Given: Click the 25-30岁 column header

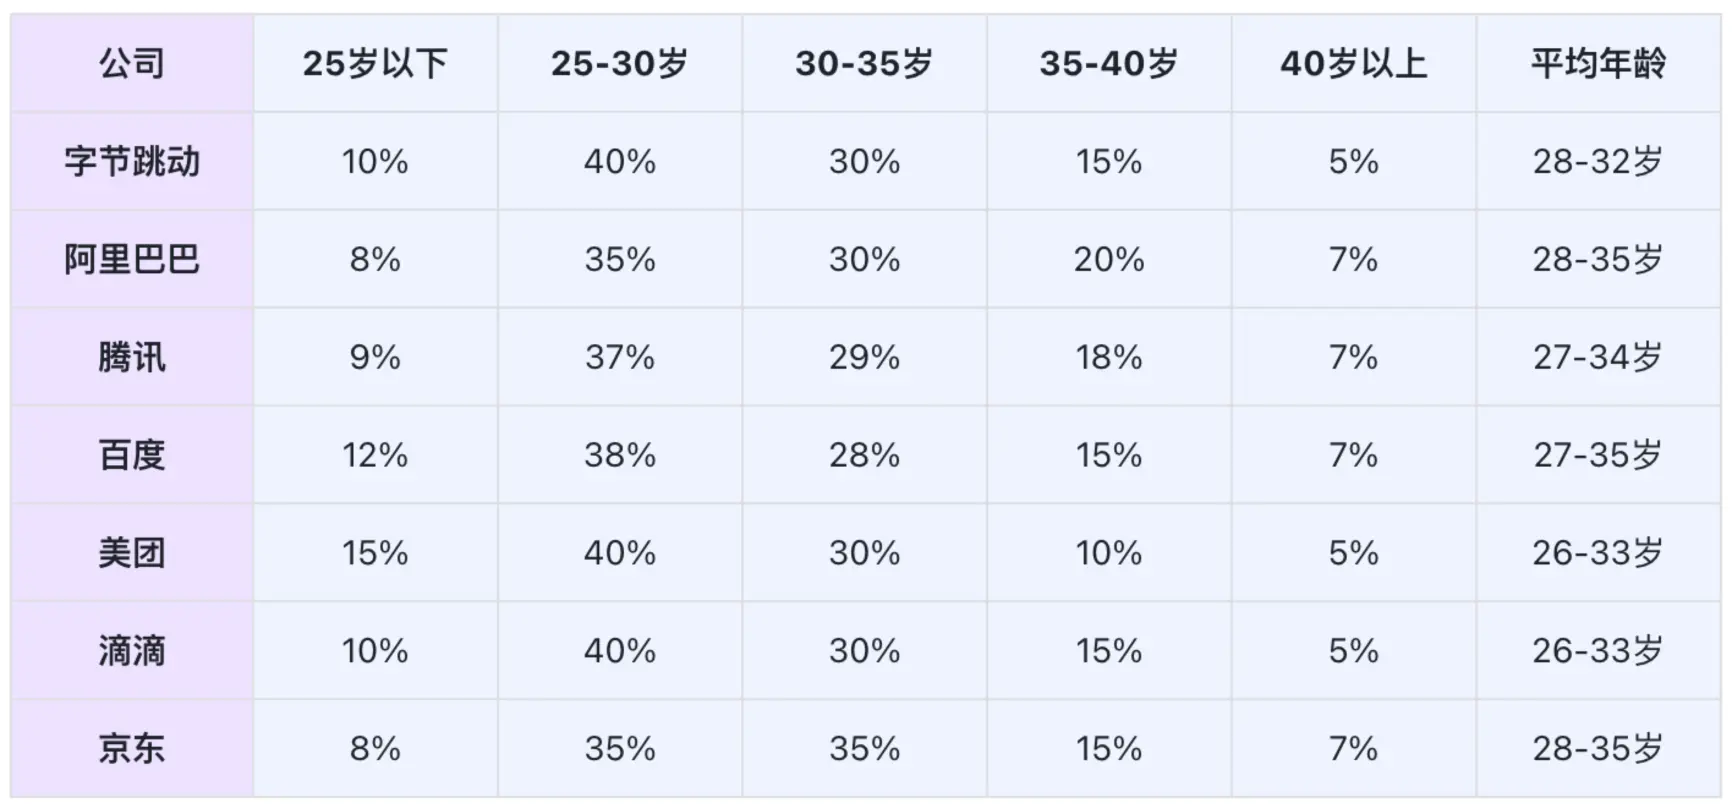Looking at the screenshot, I should pyautogui.click(x=620, y=64).
